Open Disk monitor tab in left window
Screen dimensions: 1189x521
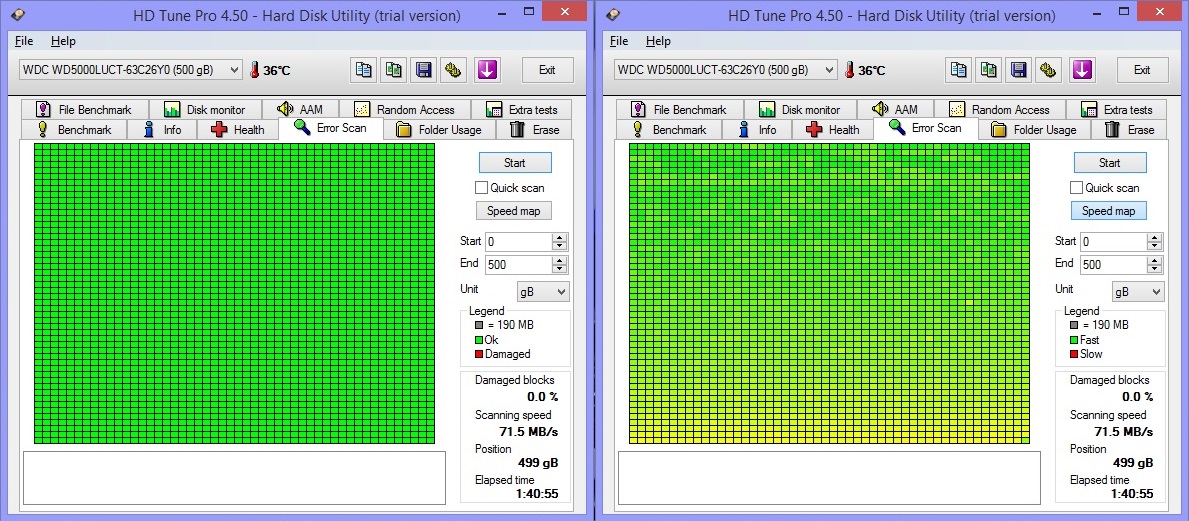(205, 109)
